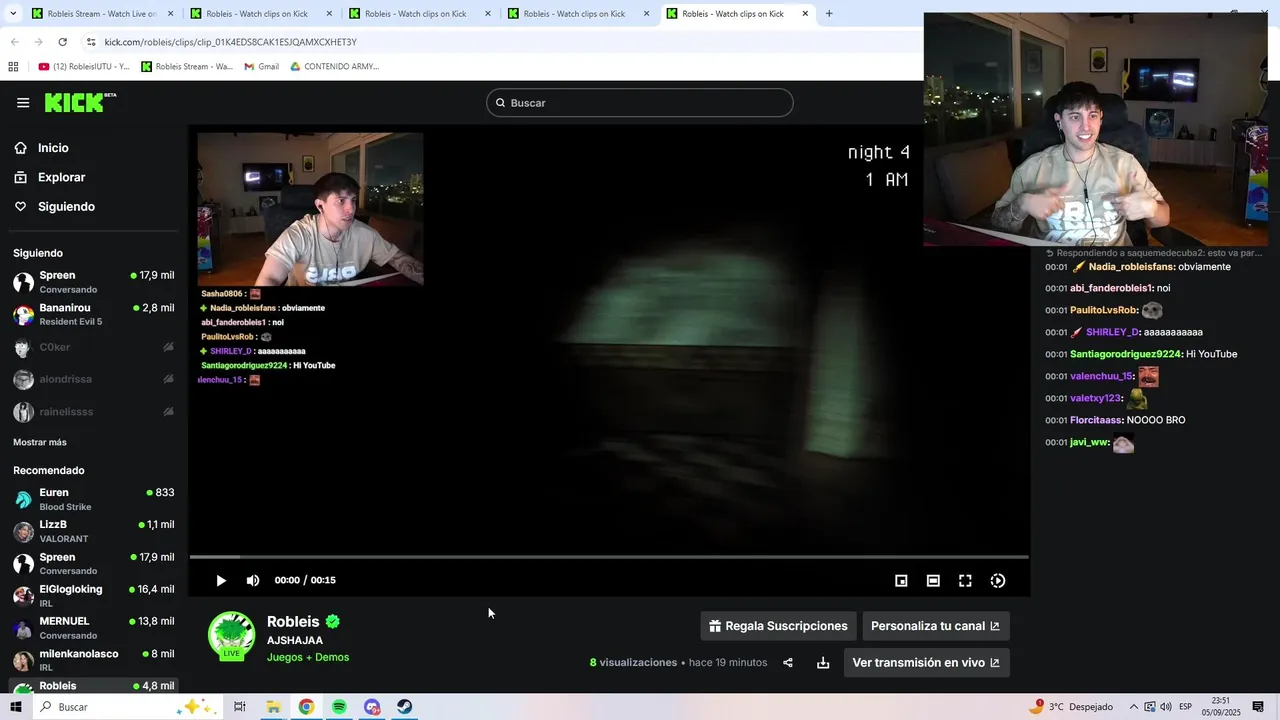1280x720 pixels.
Task: Click chat username PaulitoLvsRob in the chat replay
Action: click(1103, 310)
